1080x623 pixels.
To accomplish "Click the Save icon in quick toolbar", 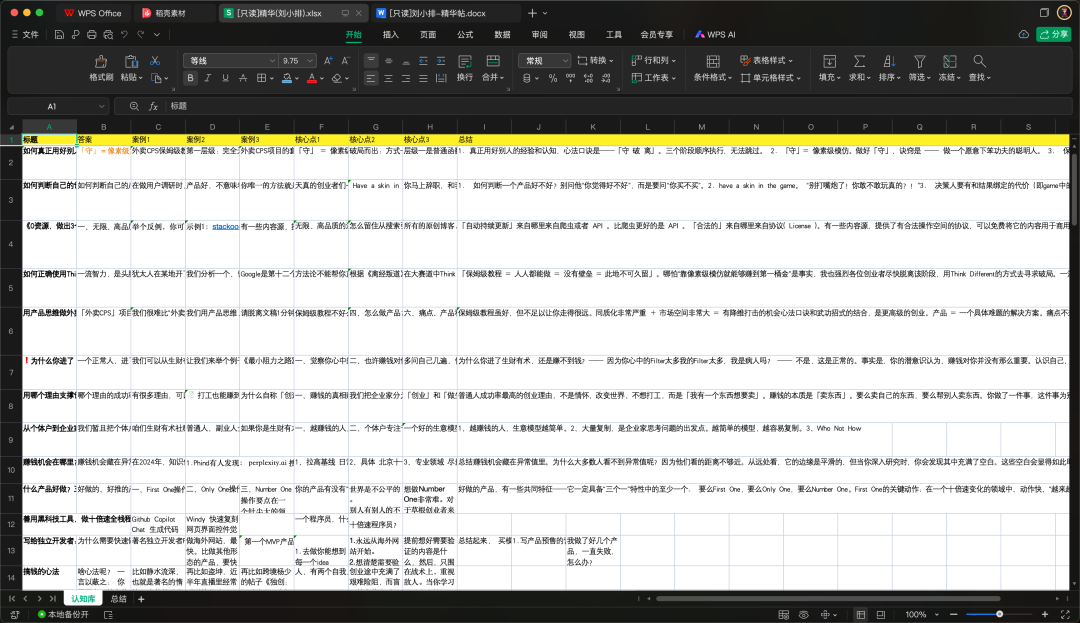I will point(59,34).
